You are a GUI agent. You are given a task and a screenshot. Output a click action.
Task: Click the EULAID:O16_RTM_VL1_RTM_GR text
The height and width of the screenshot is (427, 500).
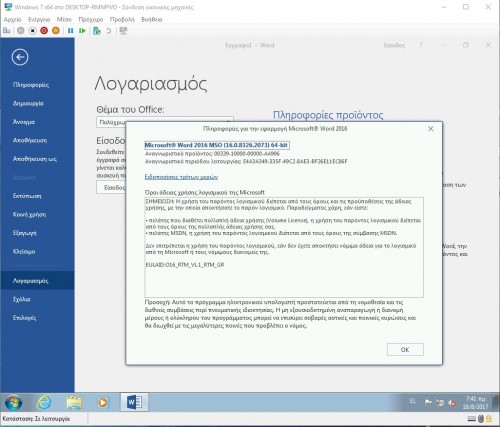click(x=185, y=265)
